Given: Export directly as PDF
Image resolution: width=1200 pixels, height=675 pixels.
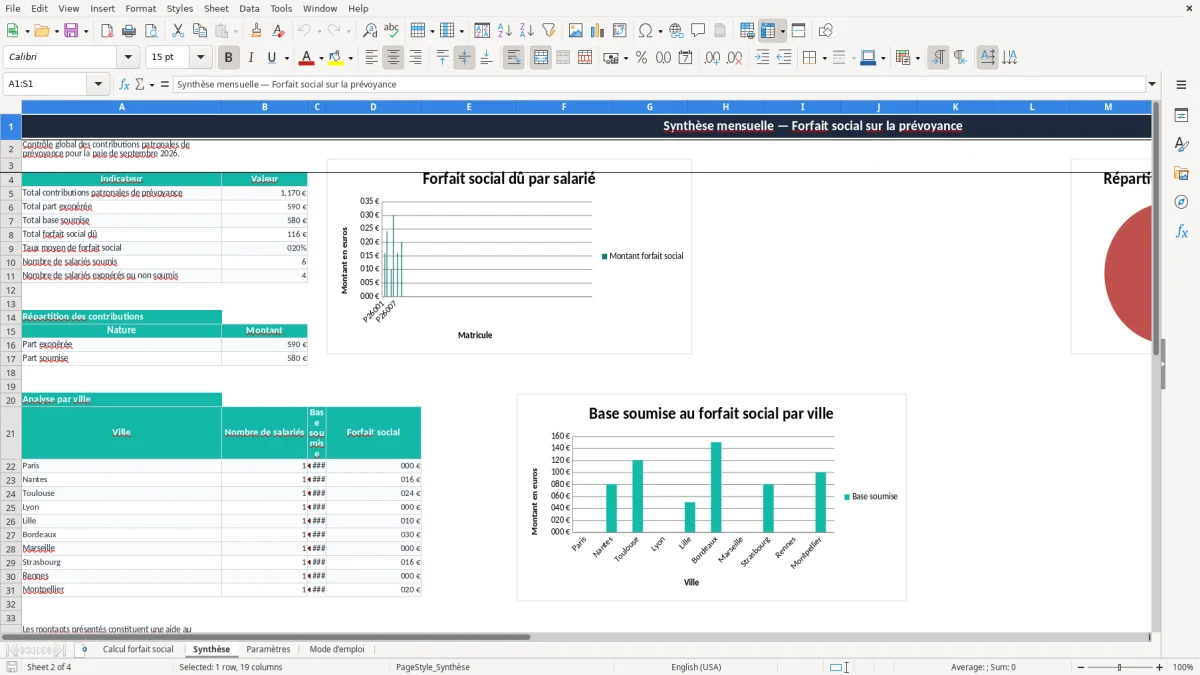Looking at the screenshot, I should 107,31.
